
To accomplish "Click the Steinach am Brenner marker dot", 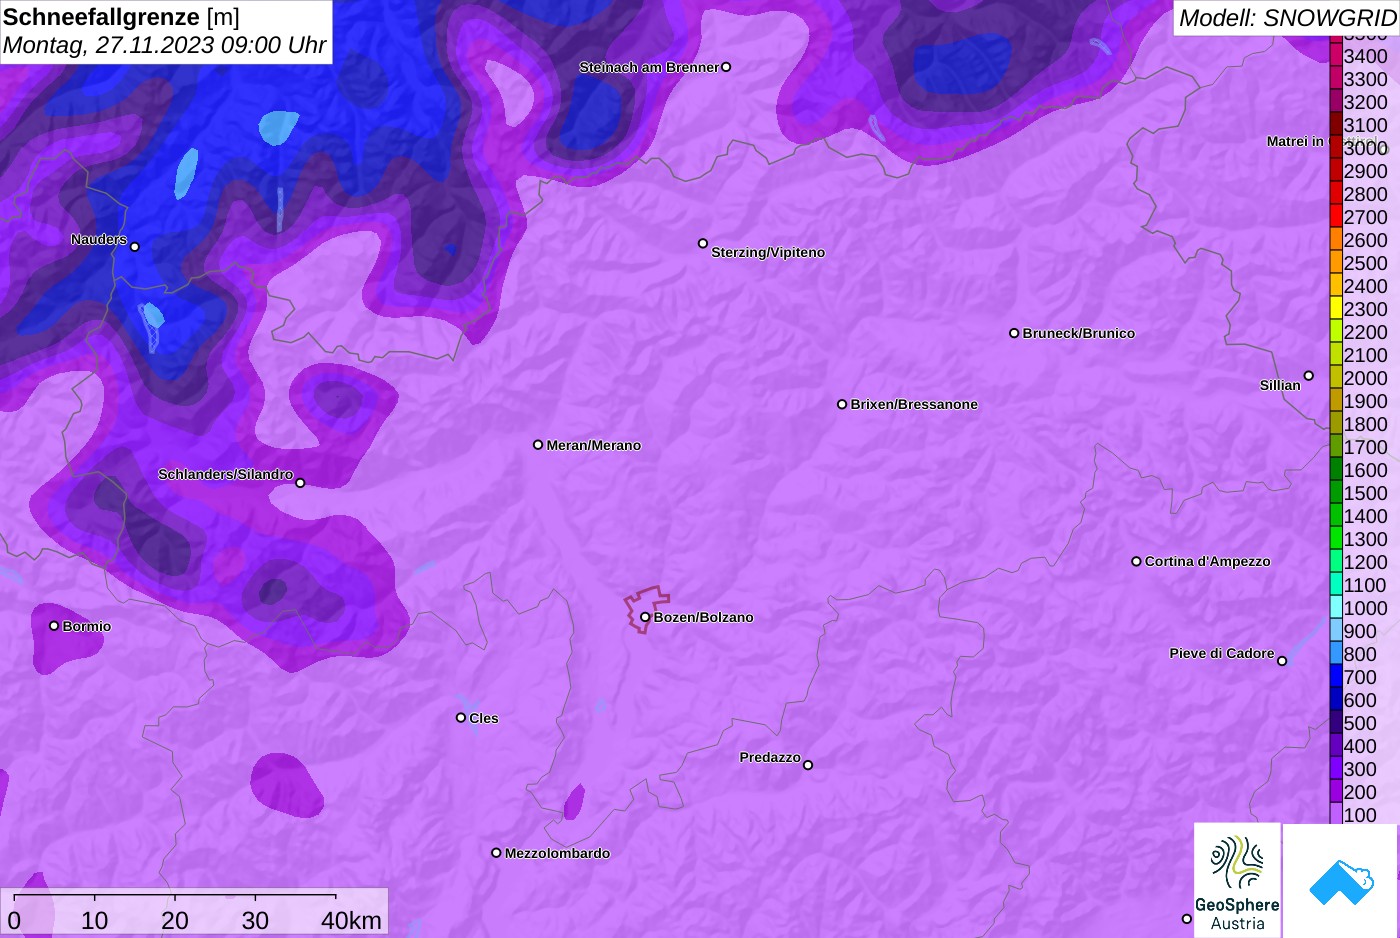I will [726, 67].
